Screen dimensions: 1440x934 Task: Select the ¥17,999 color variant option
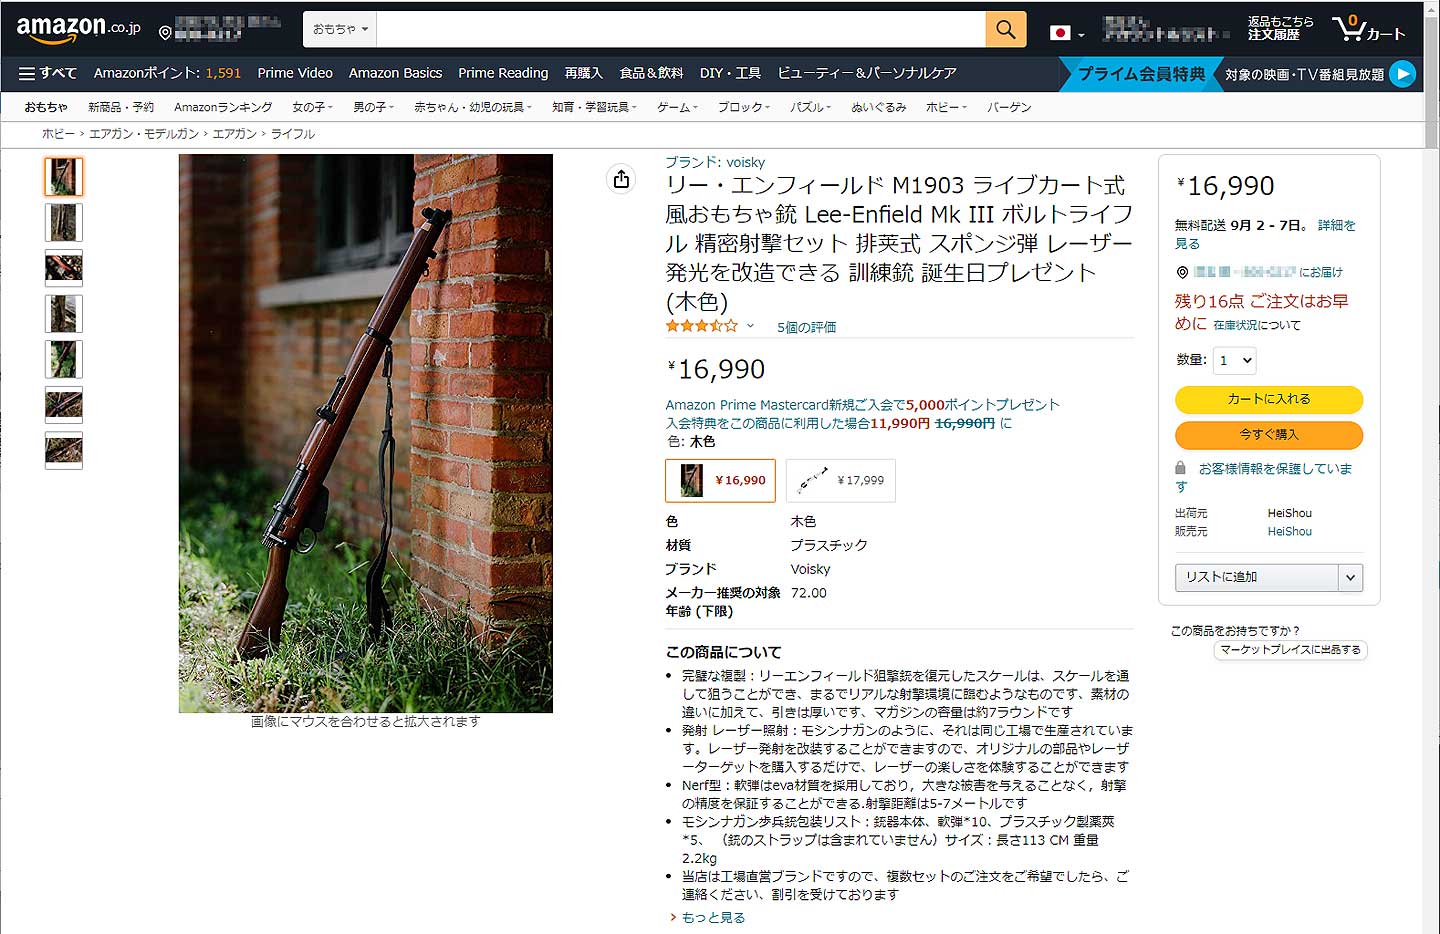pos(841,480)
